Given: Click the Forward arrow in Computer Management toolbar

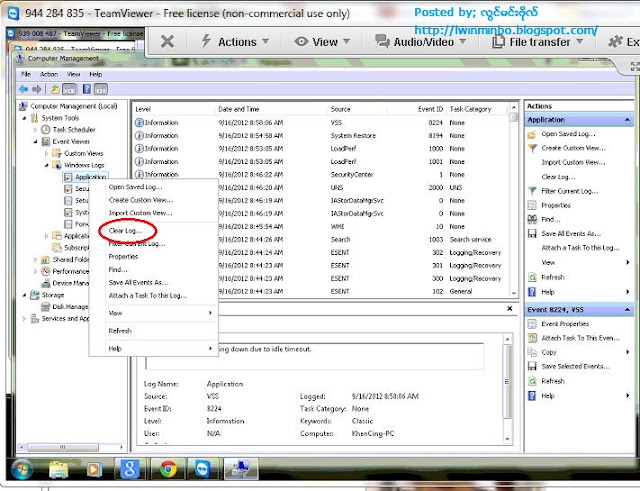Looking at the screenshot, I should click(x=37, y=89).
